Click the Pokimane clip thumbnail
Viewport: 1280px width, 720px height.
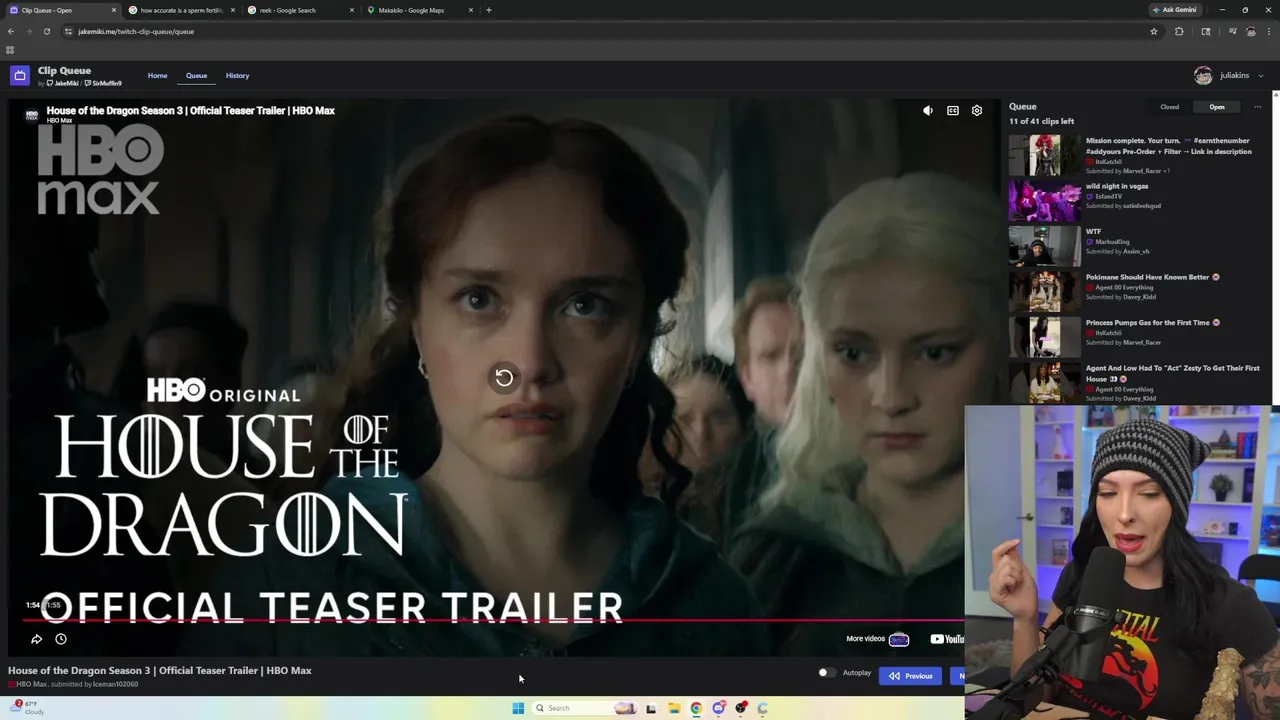pos(1044,292)
